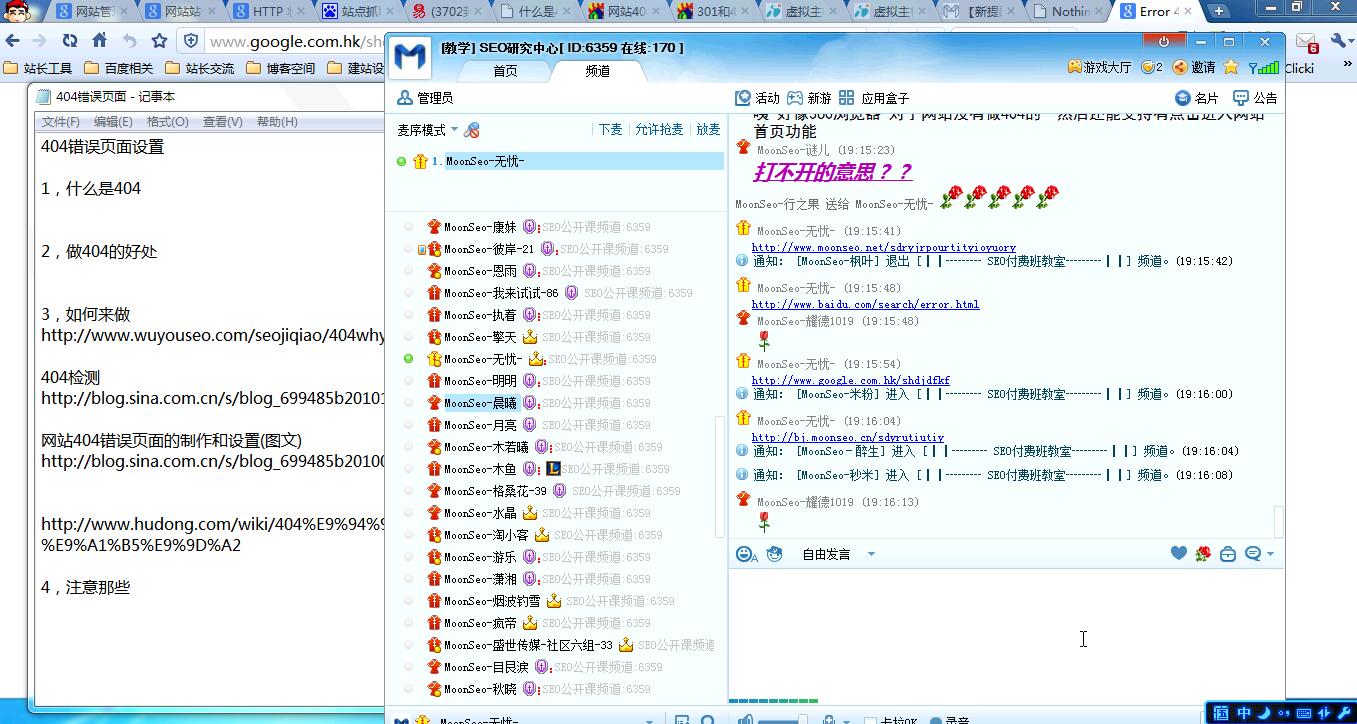Reload the browser page

click(69, 41)
